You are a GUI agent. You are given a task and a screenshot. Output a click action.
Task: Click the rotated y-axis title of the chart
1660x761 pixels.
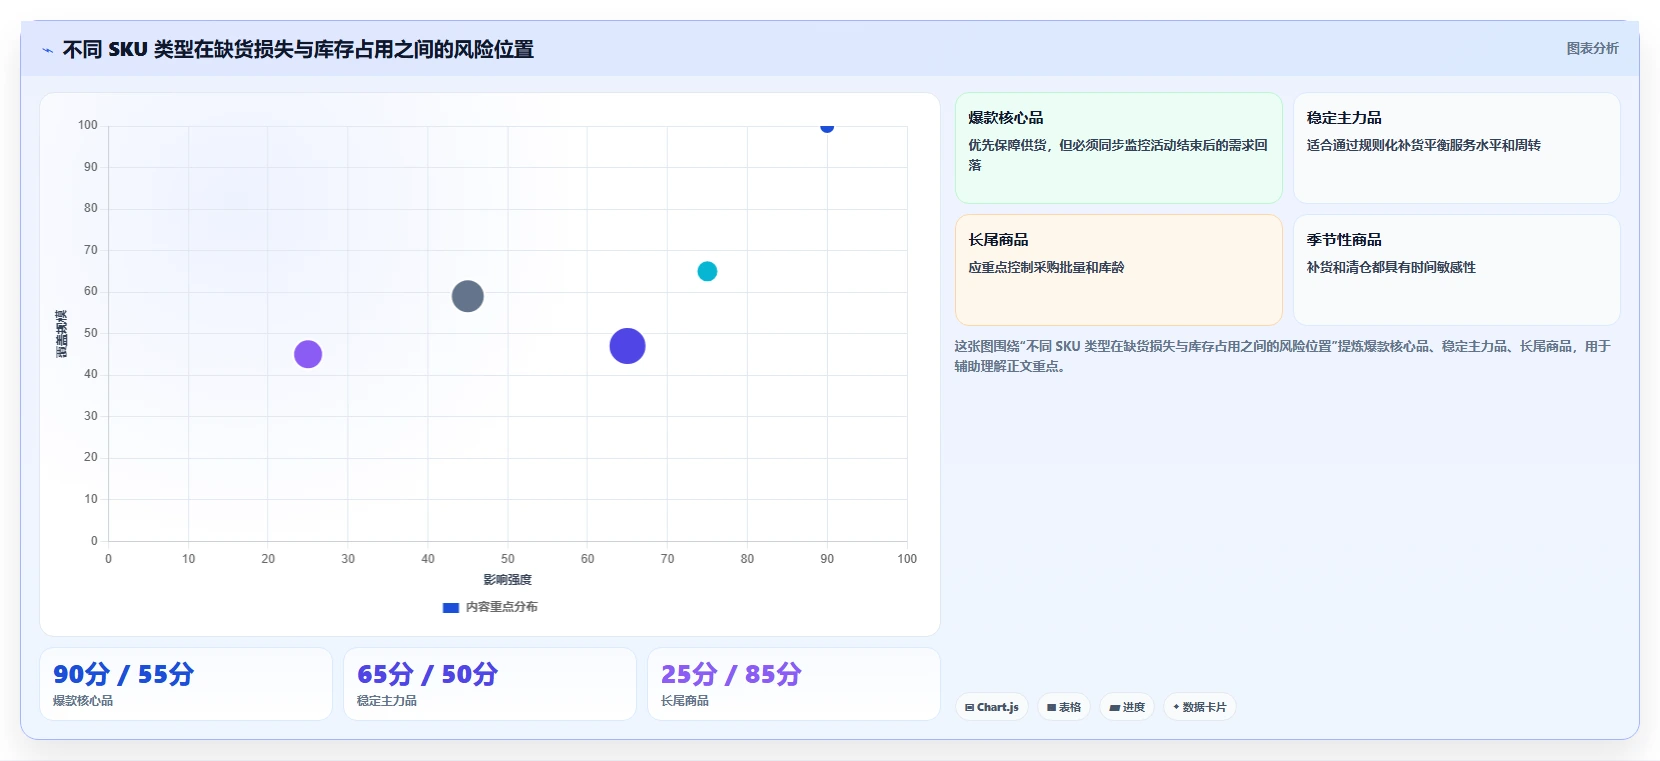tap(62, 334)
